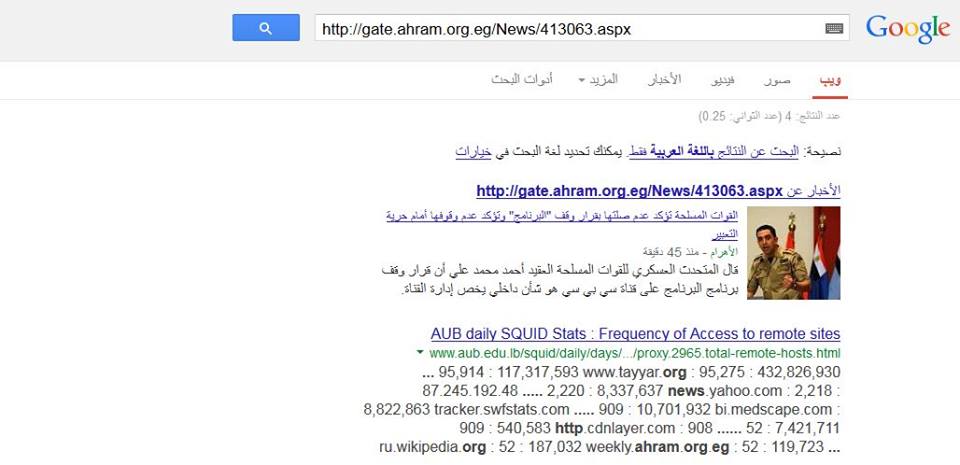
Task: Click the blue magnifier search button
Action: (x=266, y=28)
